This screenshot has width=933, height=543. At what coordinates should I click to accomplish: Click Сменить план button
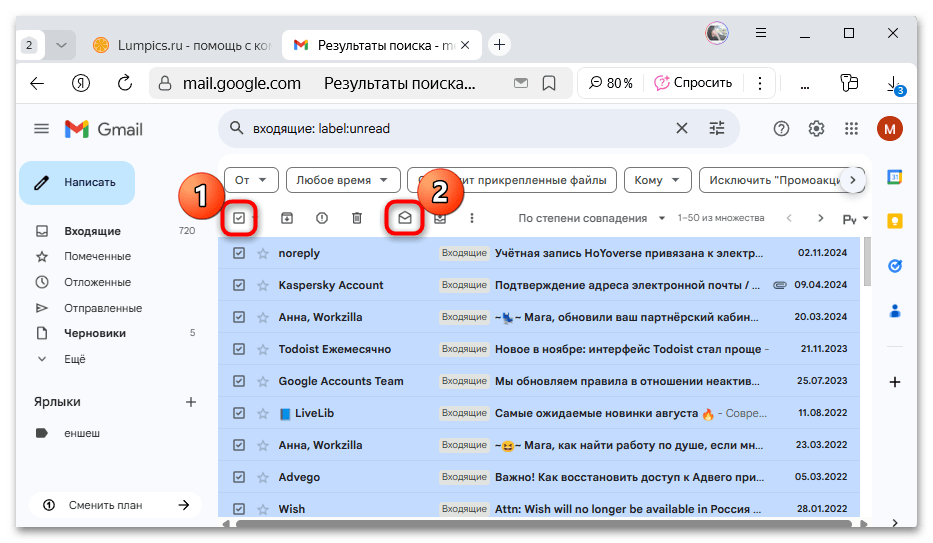coord(115,505)
